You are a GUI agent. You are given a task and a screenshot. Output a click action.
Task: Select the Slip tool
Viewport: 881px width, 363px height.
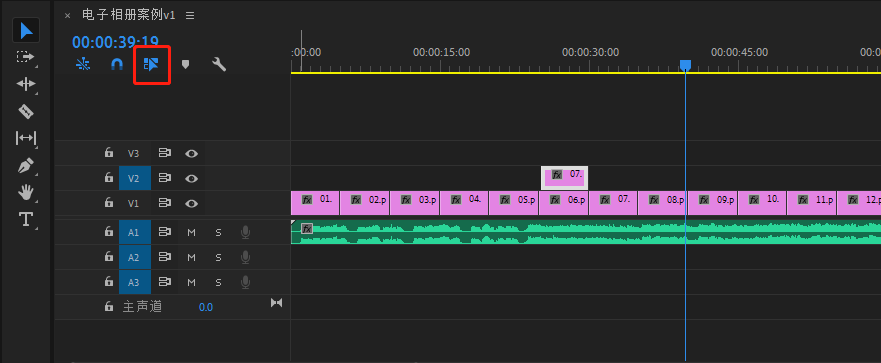tap(26, 138)
